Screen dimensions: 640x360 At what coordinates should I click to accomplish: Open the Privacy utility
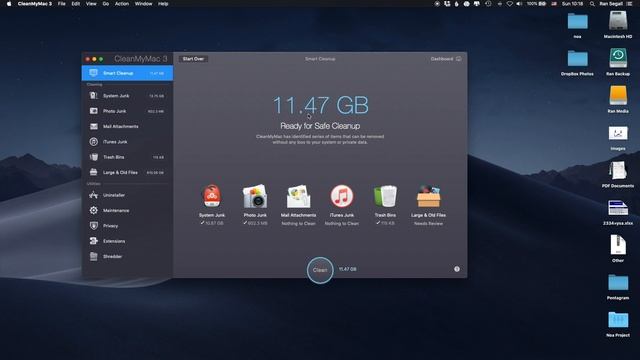127,226
